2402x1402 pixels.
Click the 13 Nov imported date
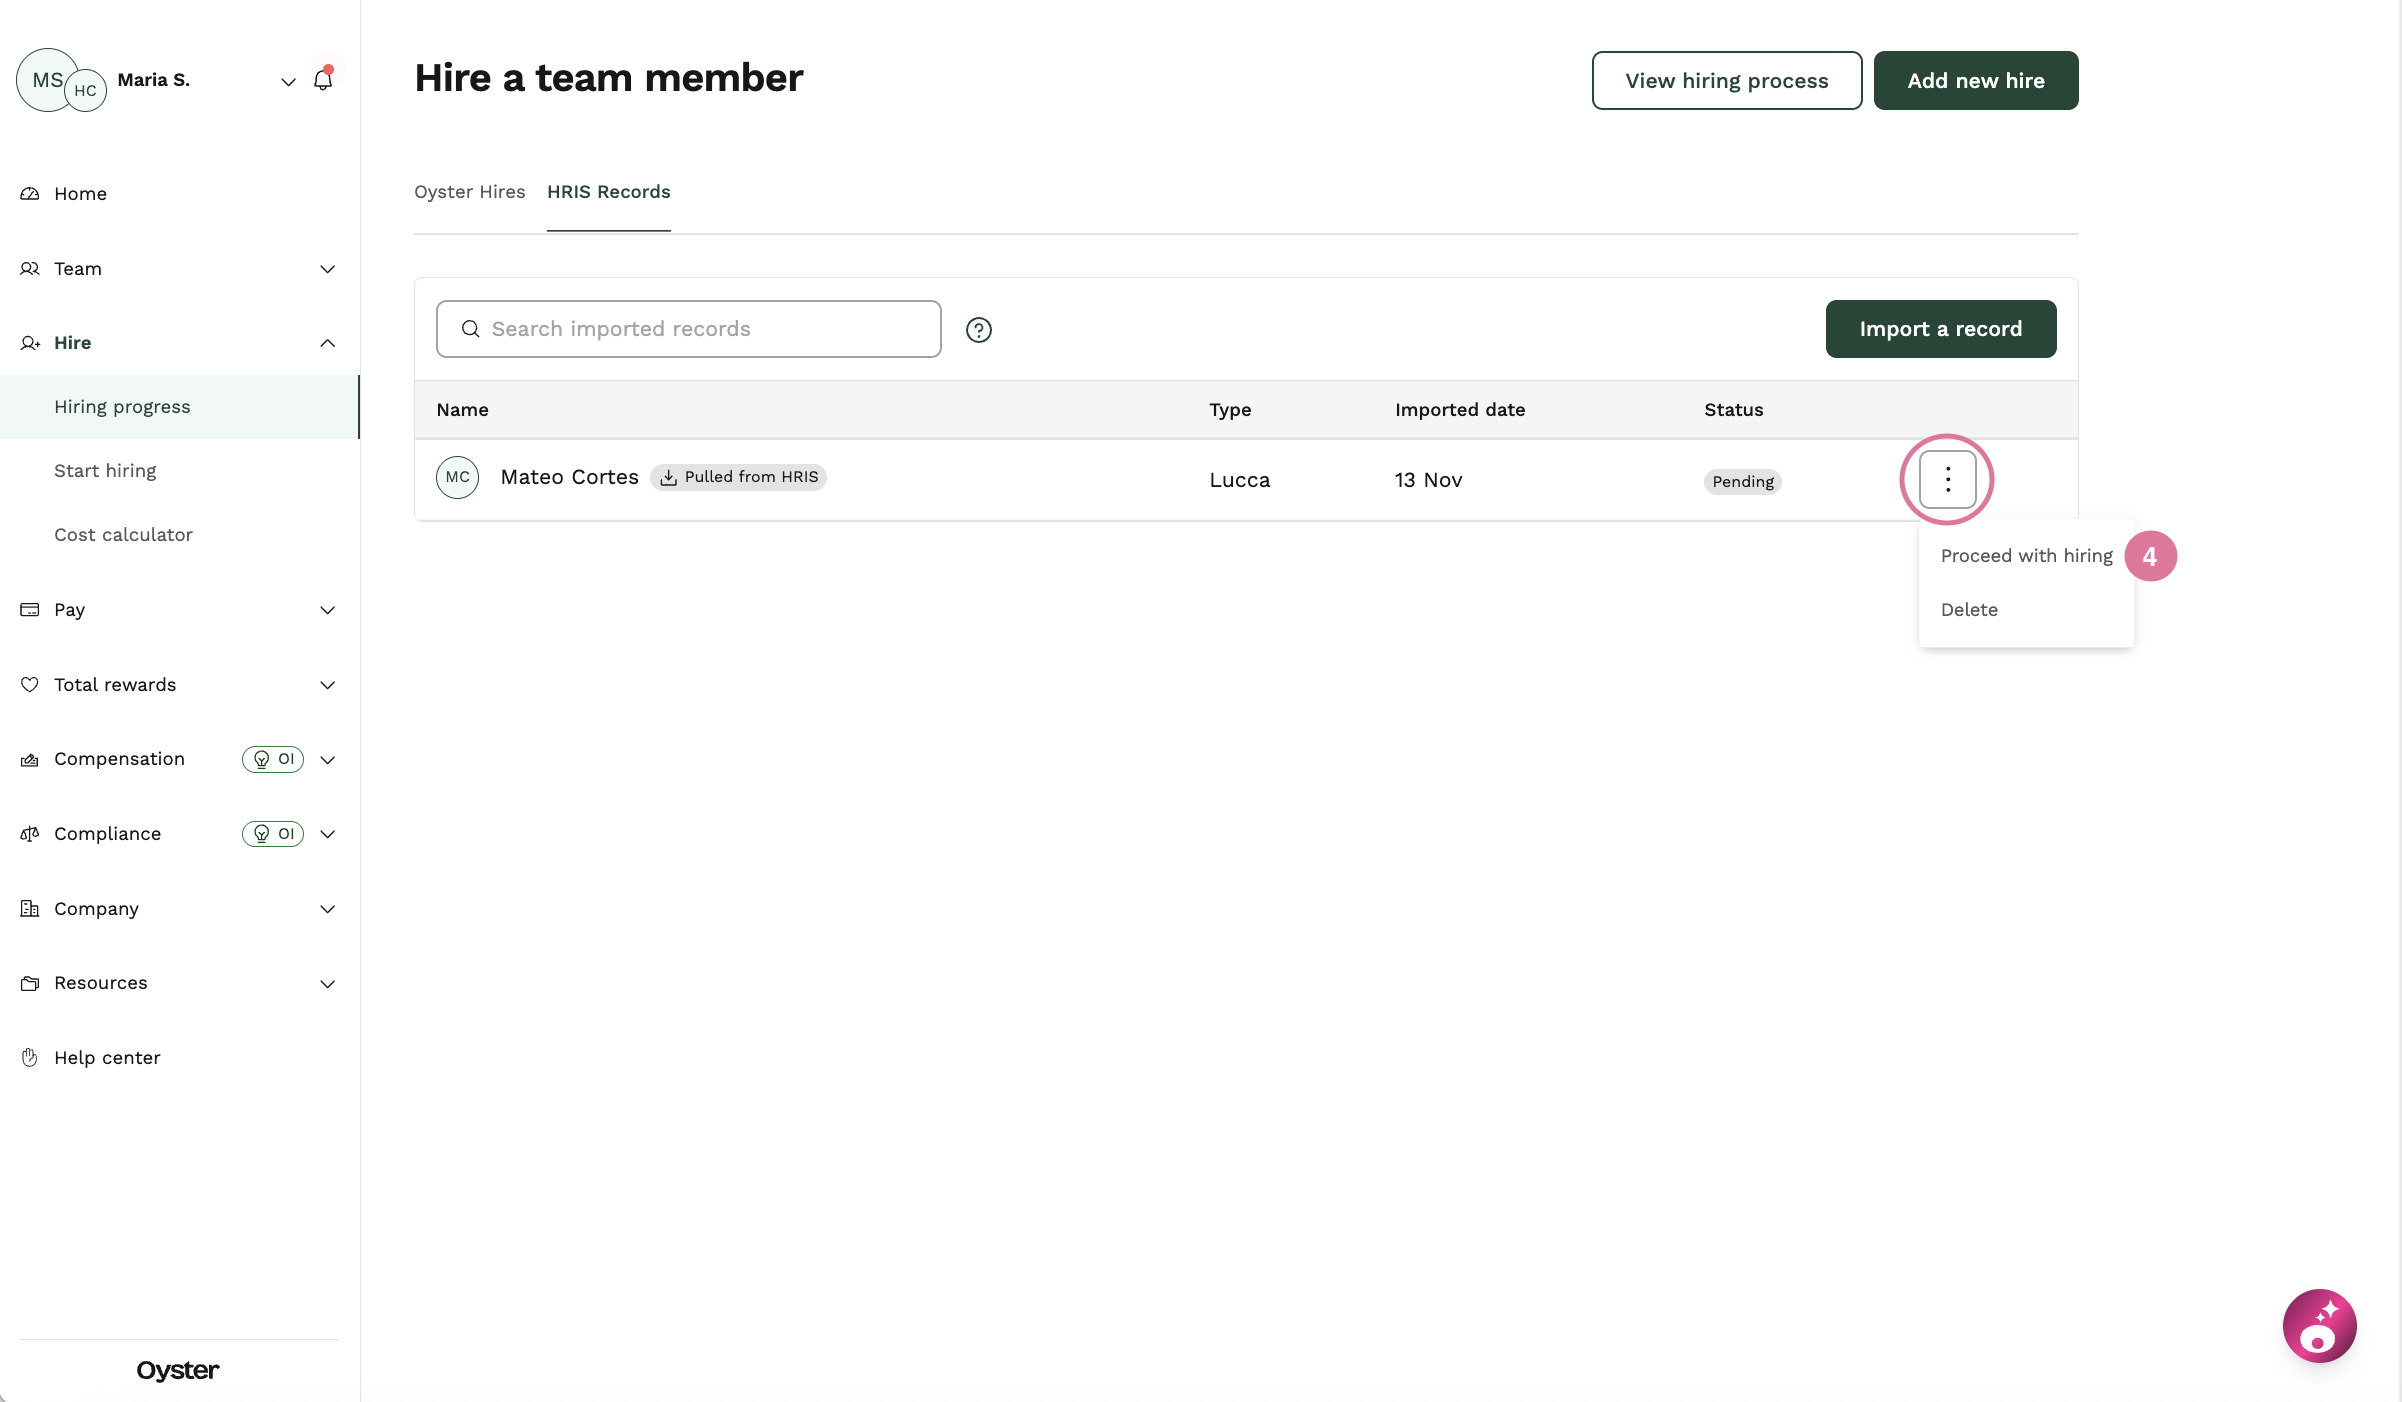[x=1429, y=480]
